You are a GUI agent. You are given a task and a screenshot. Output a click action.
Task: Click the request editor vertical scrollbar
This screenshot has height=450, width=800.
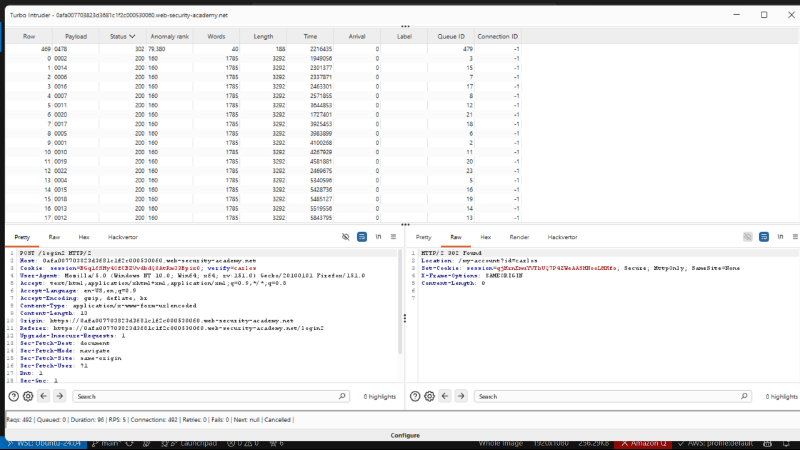point(400,302)
